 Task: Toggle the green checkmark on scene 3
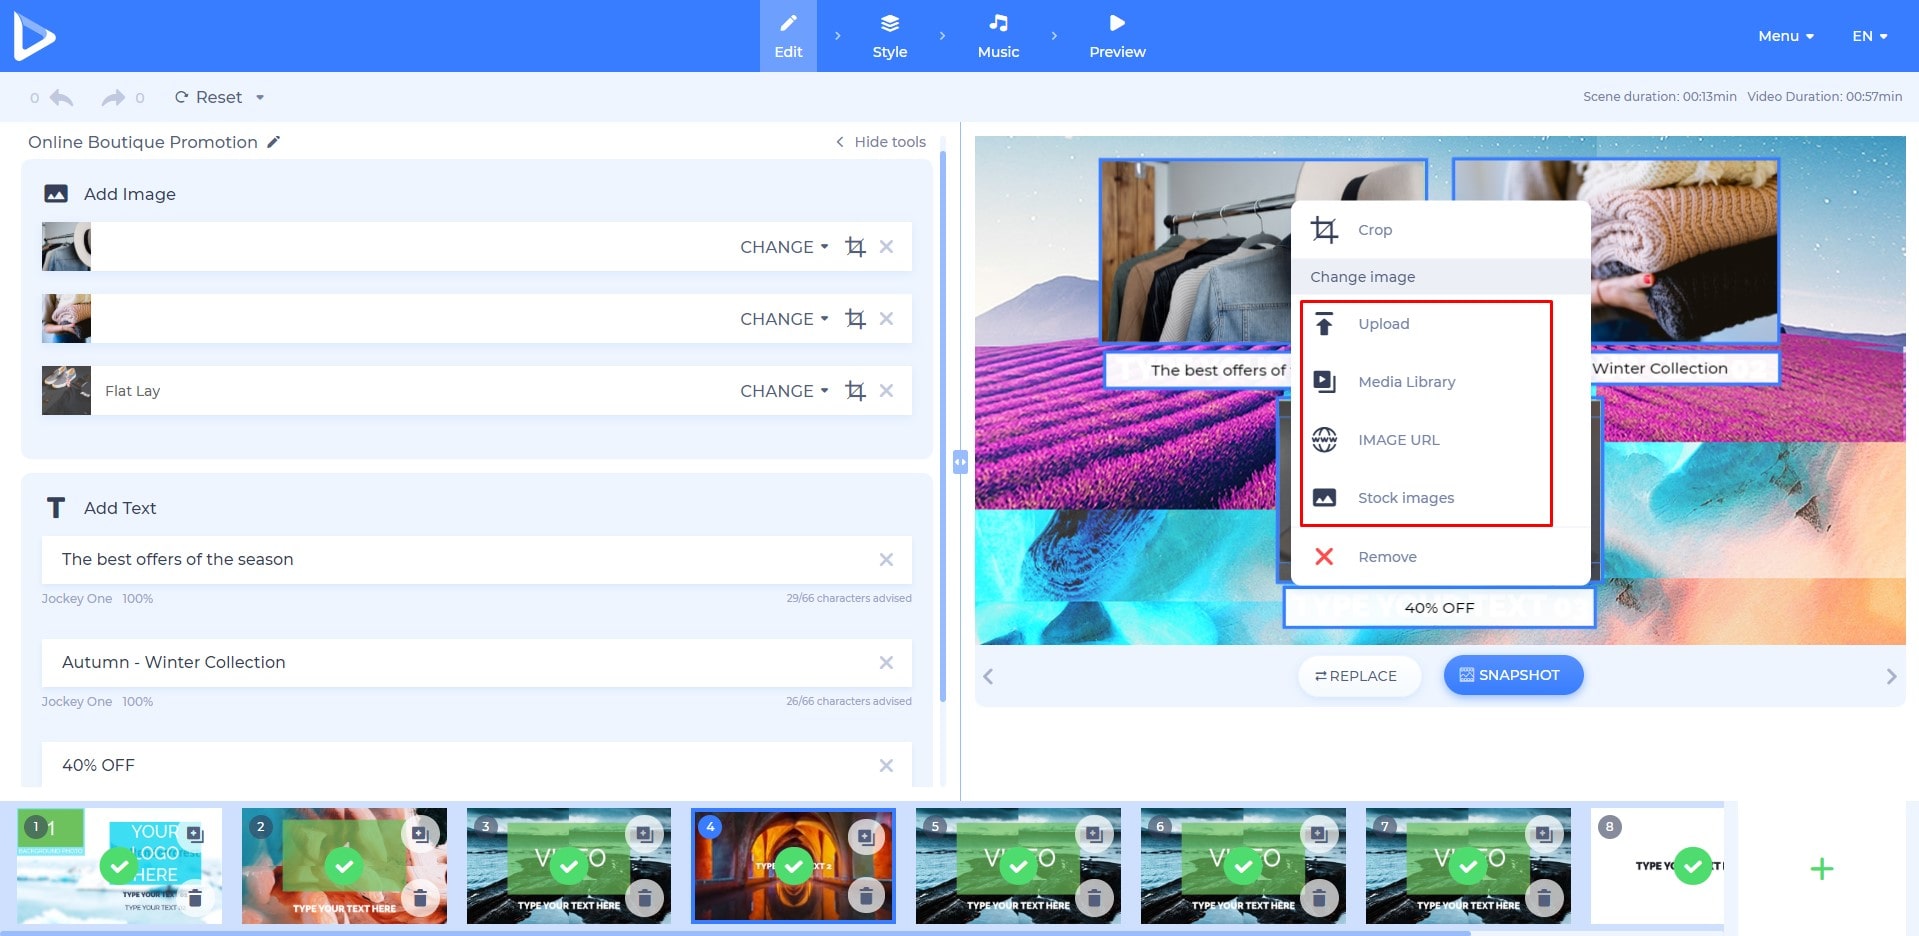point(569,865)
